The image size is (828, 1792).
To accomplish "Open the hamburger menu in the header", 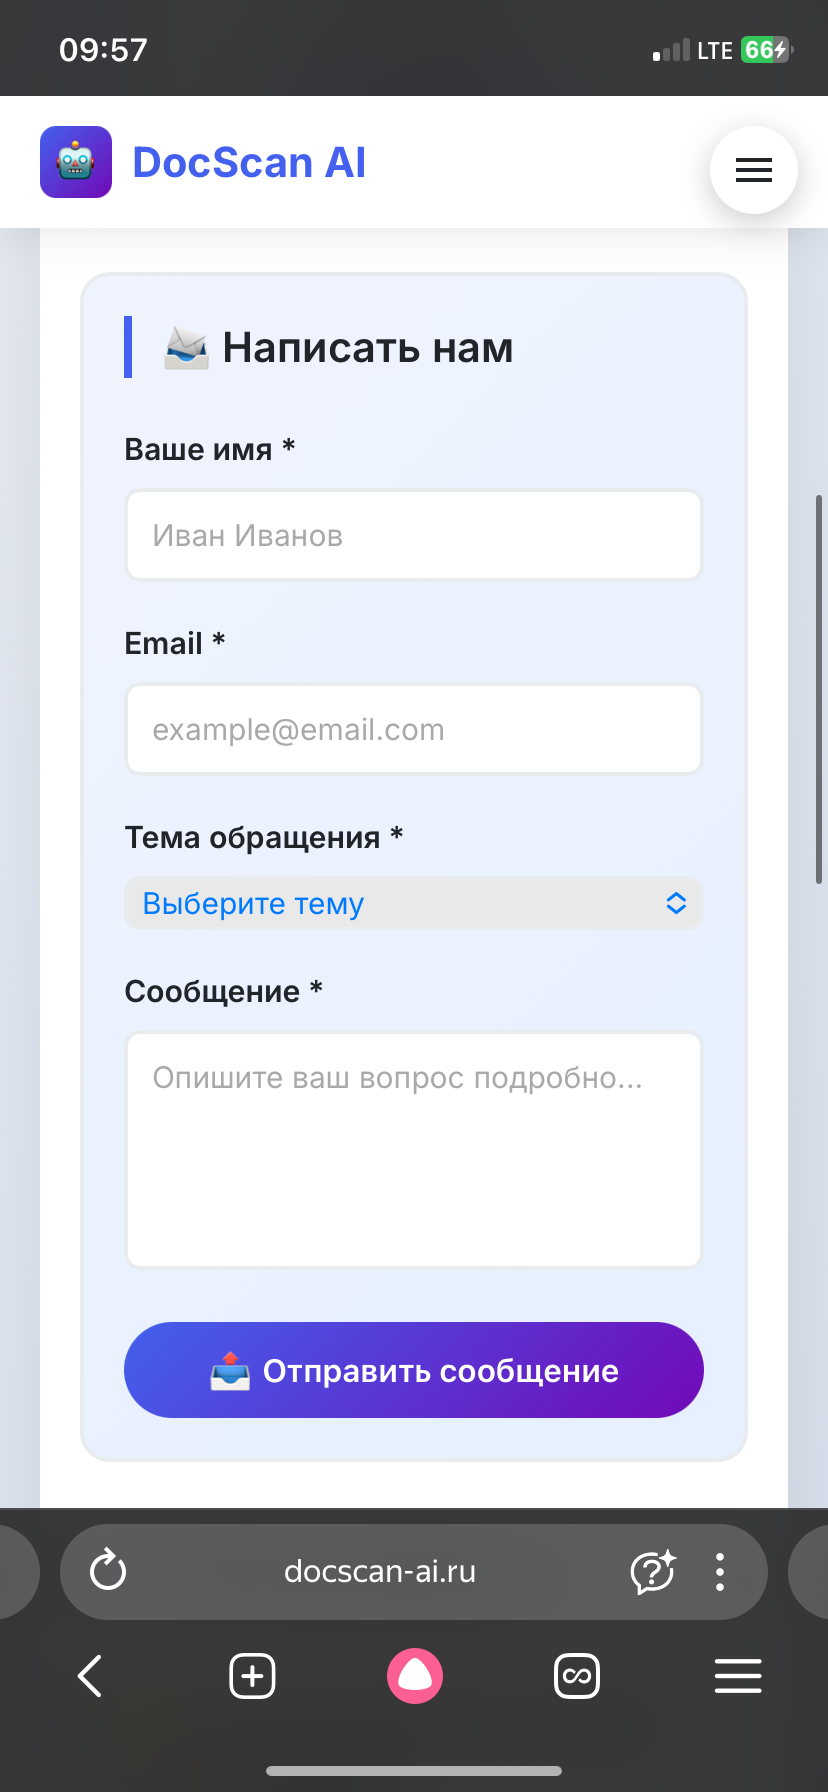I will click(753, 170).
